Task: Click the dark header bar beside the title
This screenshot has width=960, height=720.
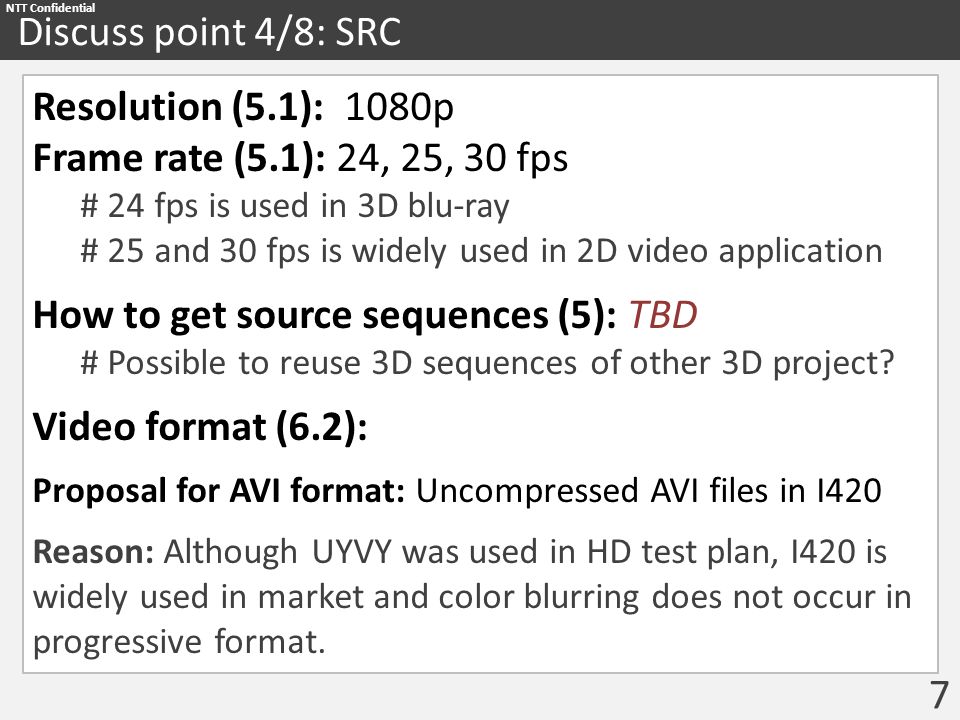Action: point(680,30)
